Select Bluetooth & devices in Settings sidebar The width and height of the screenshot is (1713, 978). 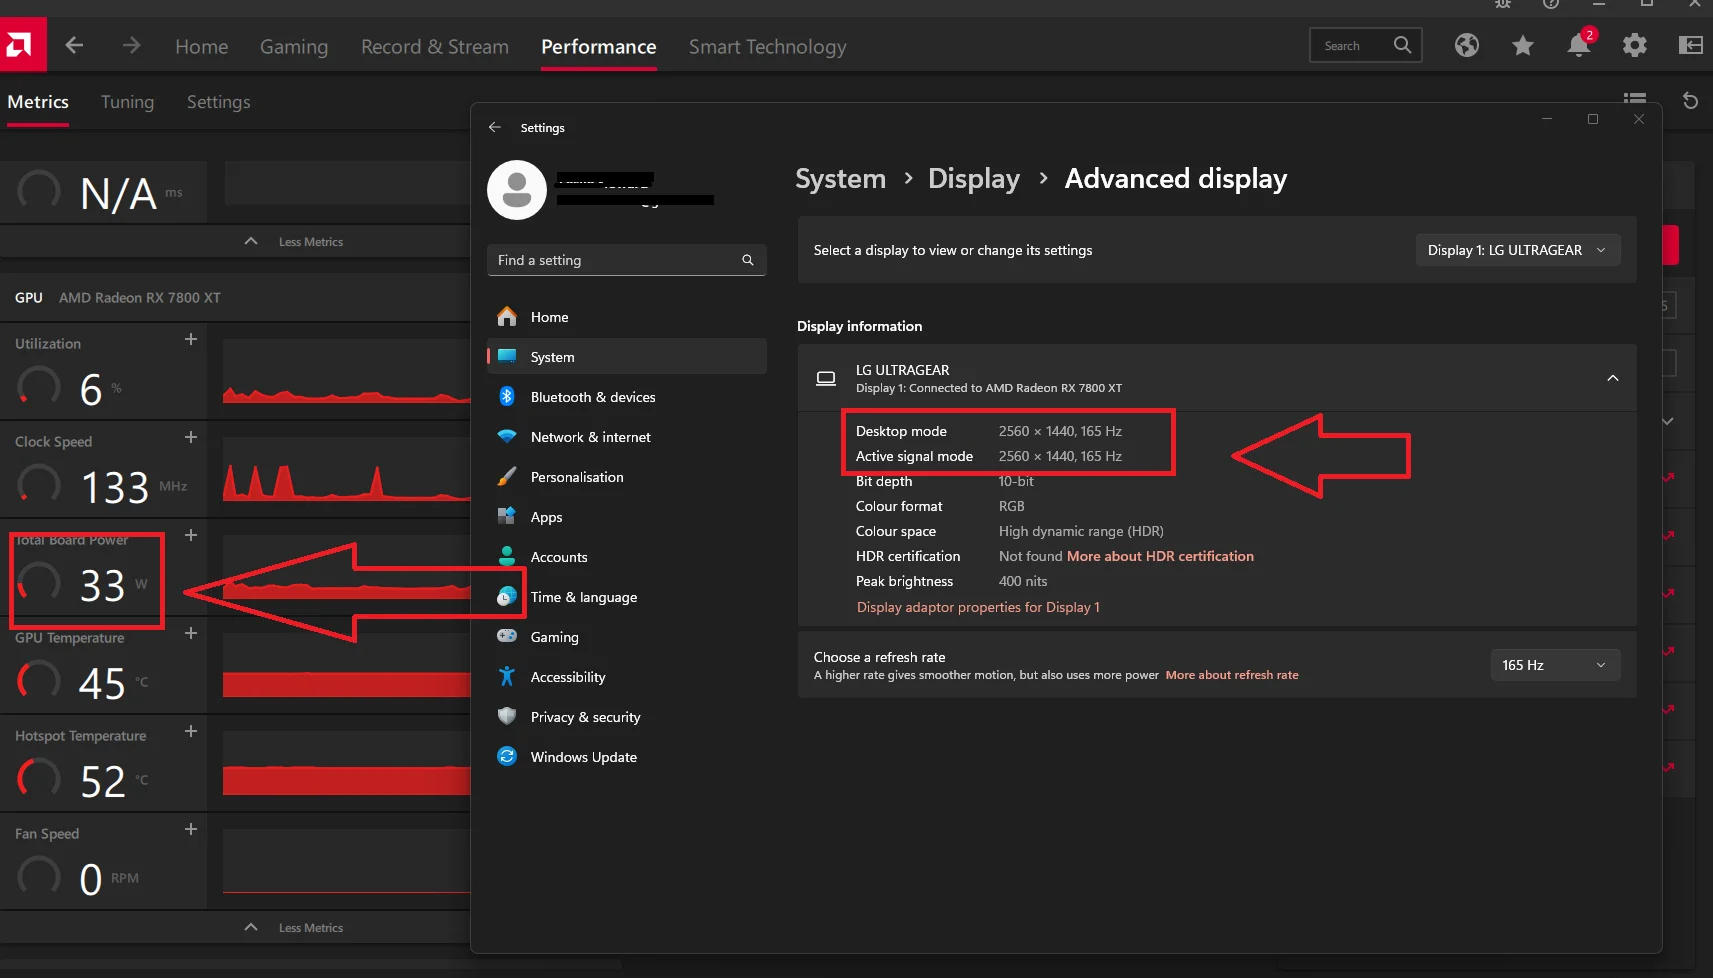(626, 397)
